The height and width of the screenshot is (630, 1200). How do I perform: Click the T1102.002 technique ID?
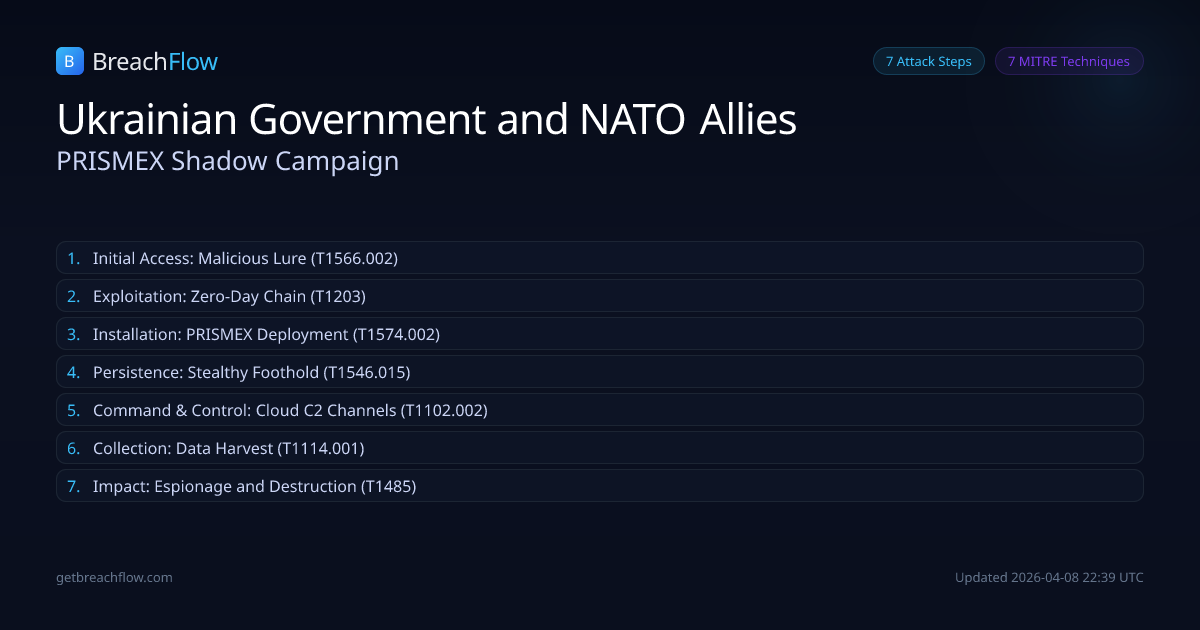point(444,410)
